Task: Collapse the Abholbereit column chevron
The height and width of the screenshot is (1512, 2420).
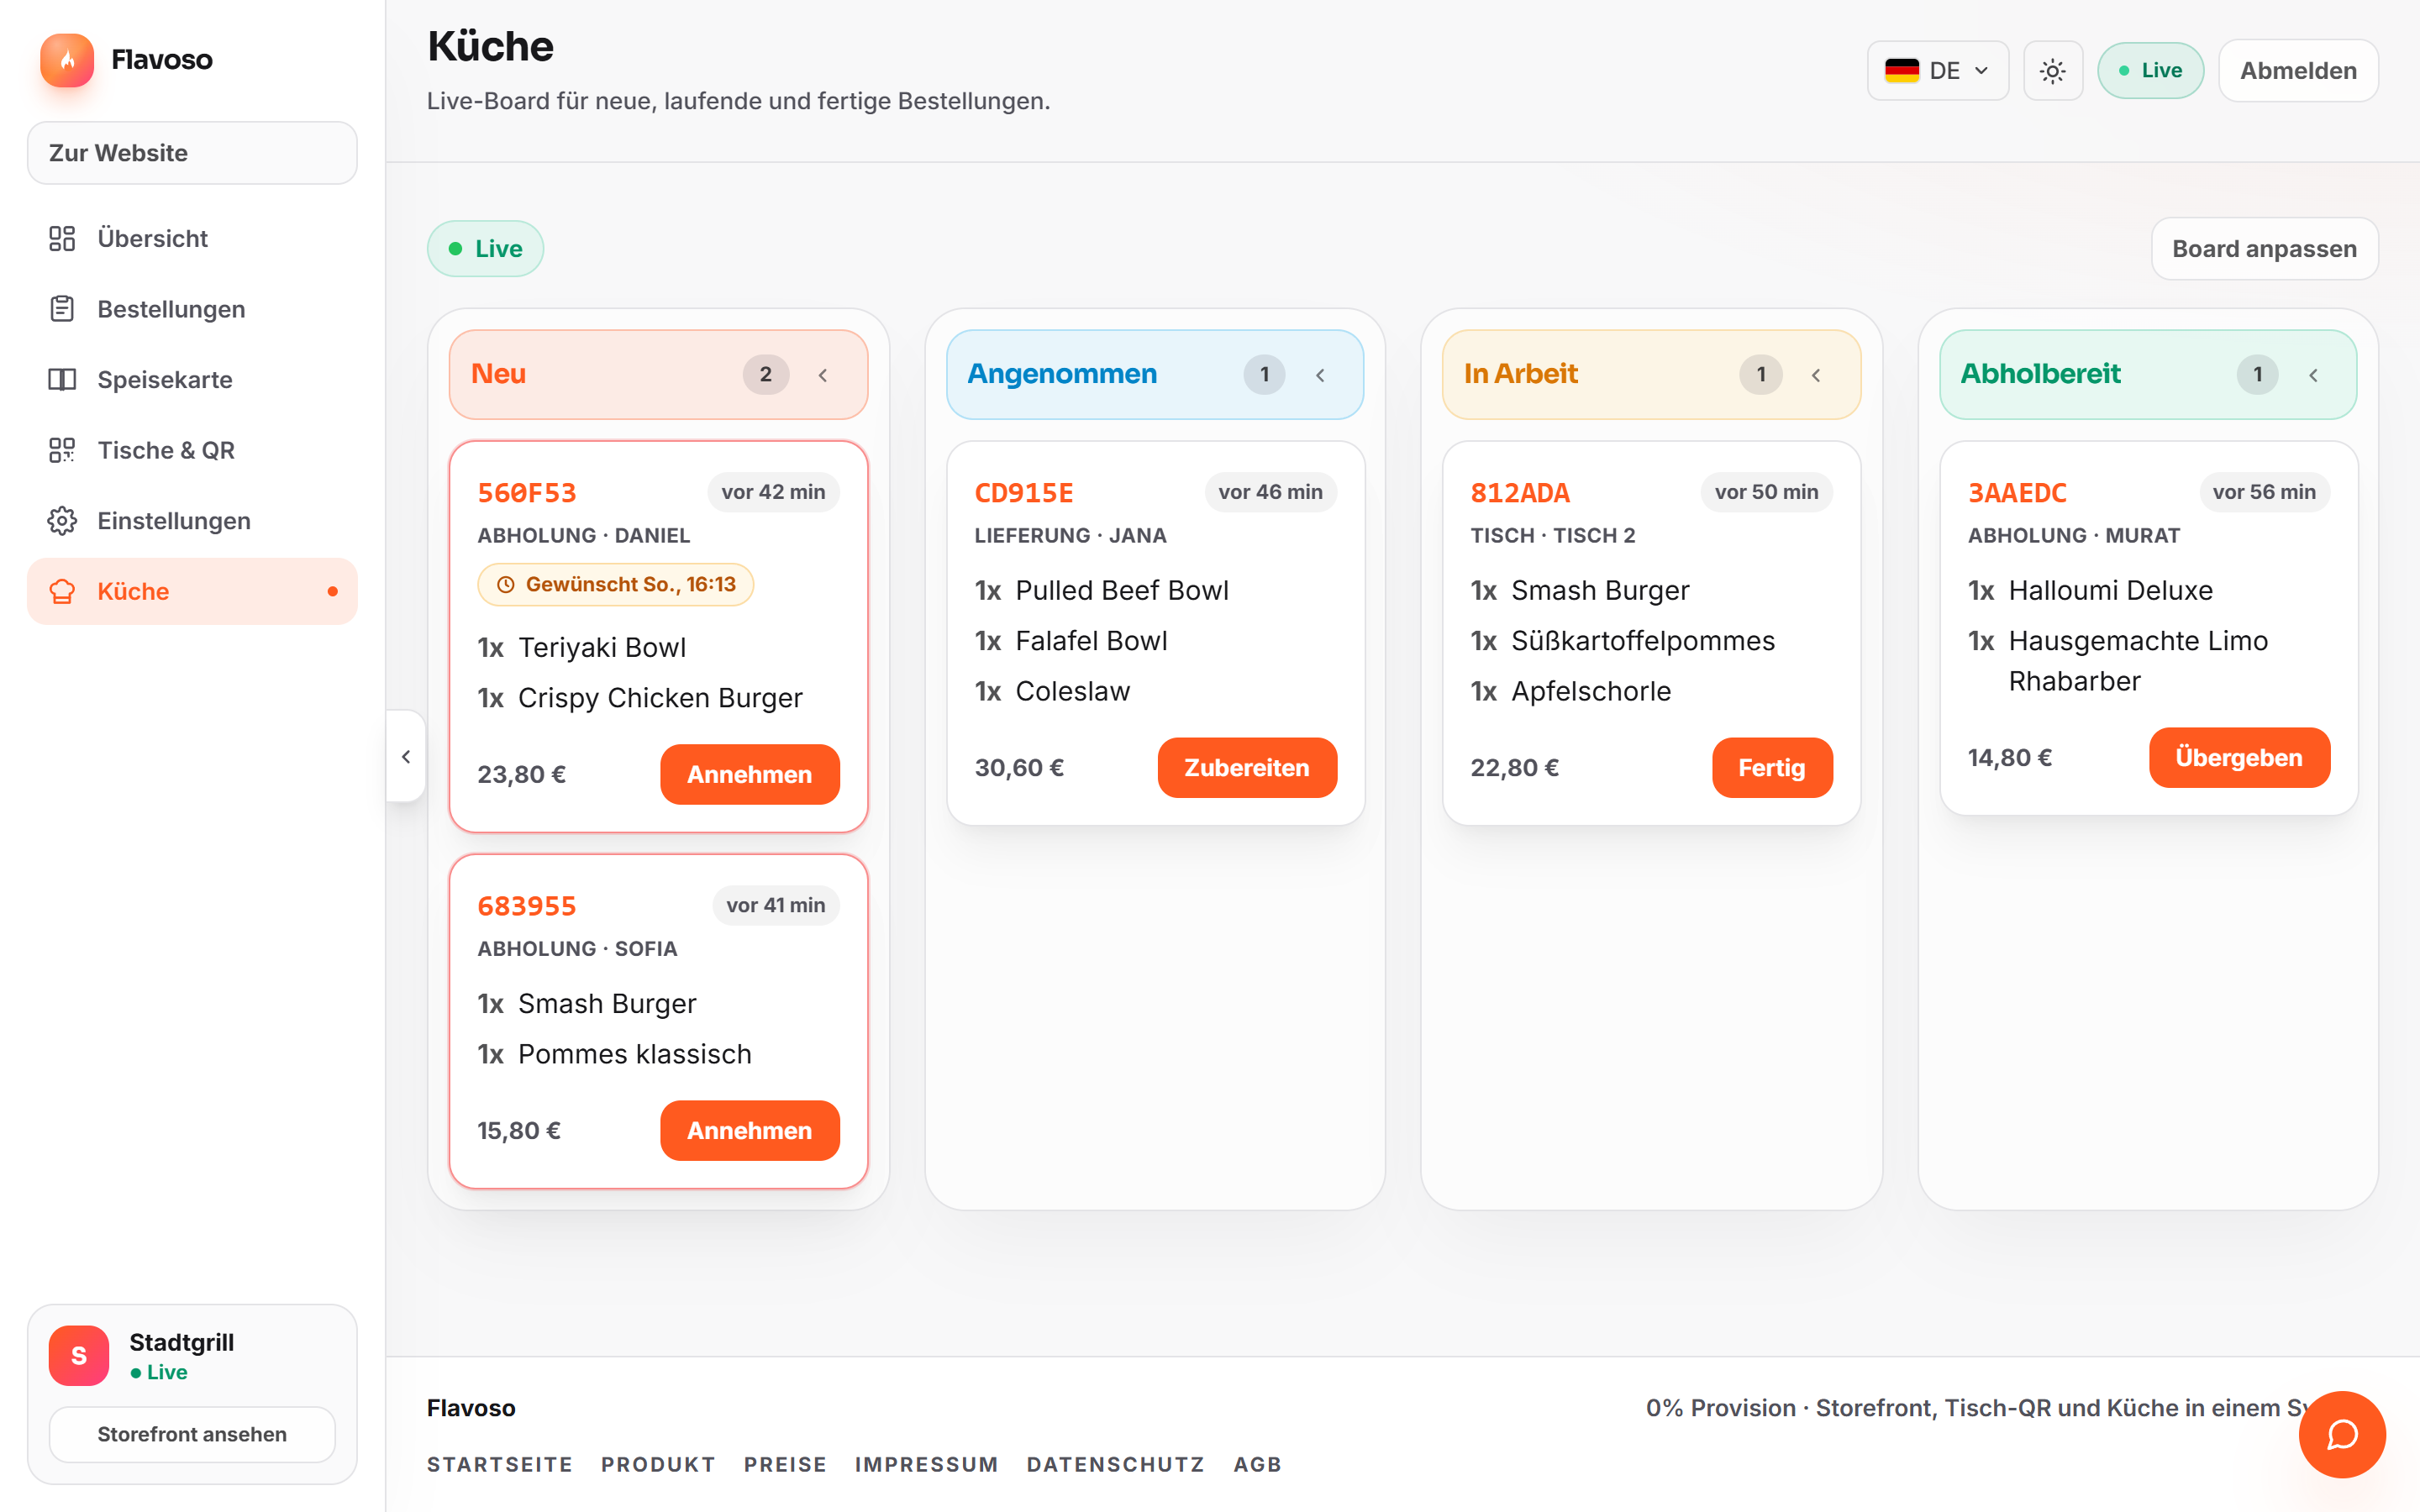Action: click(x=2313, y=375)
